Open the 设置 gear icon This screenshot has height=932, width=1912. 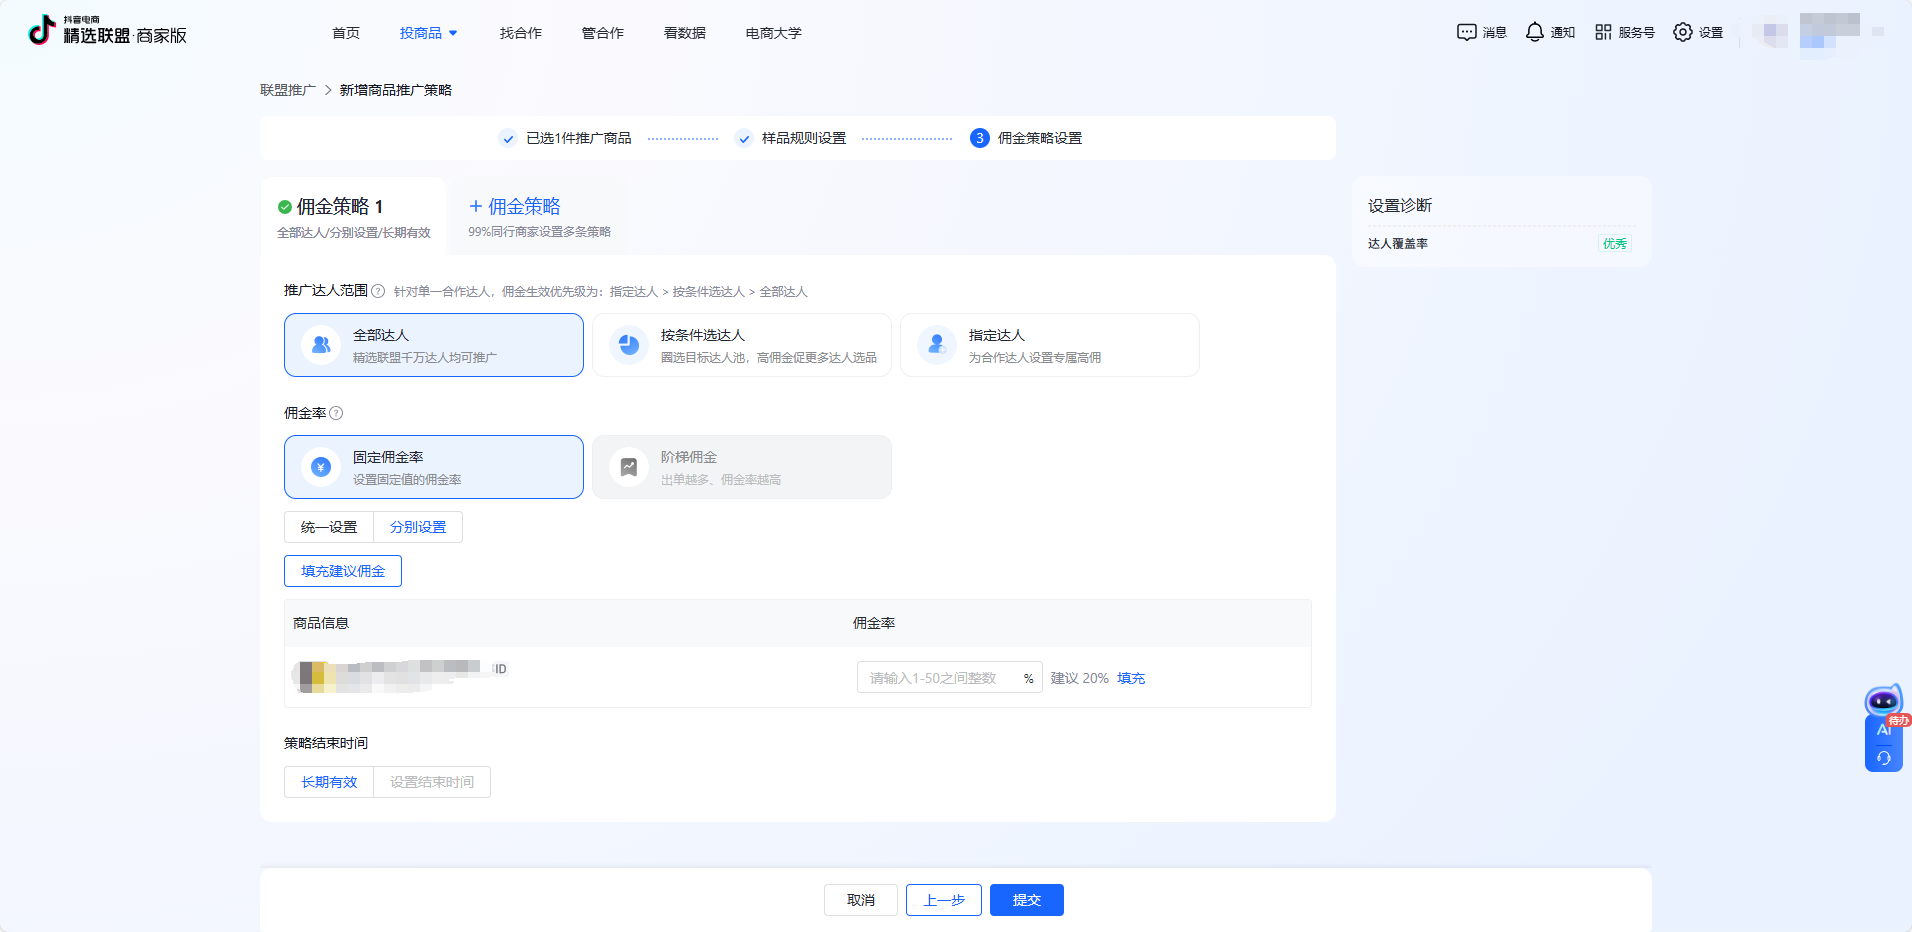[x=1683, y=32]
